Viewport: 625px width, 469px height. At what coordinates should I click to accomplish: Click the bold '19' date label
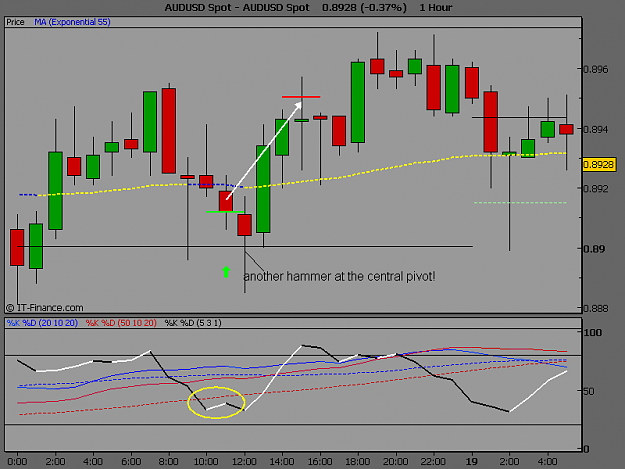[472, 461]
